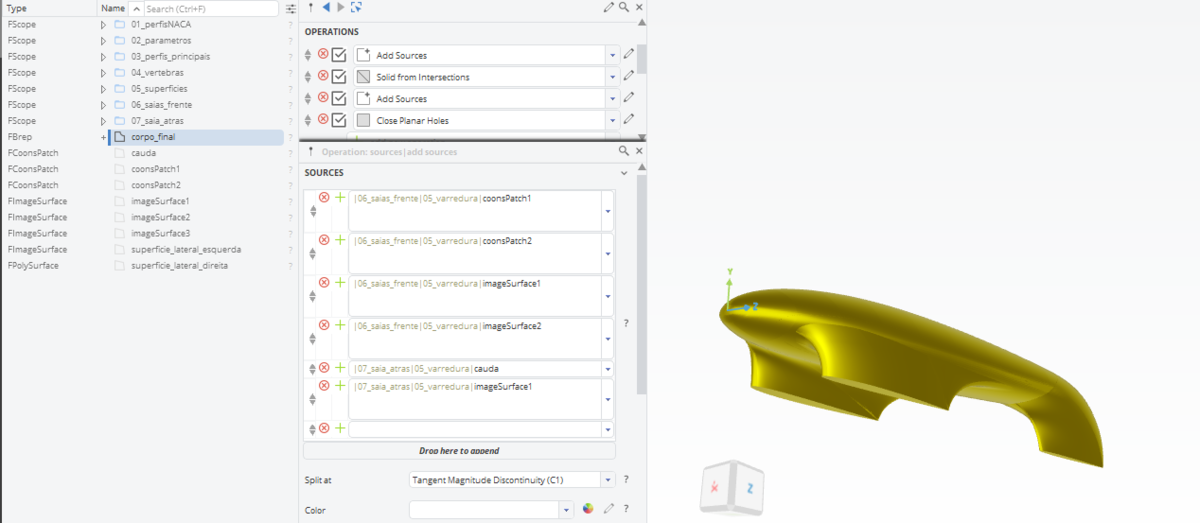Select 03_perfis_principais in the object tree
Screen dimensions: 1200x523
[170, 56]
